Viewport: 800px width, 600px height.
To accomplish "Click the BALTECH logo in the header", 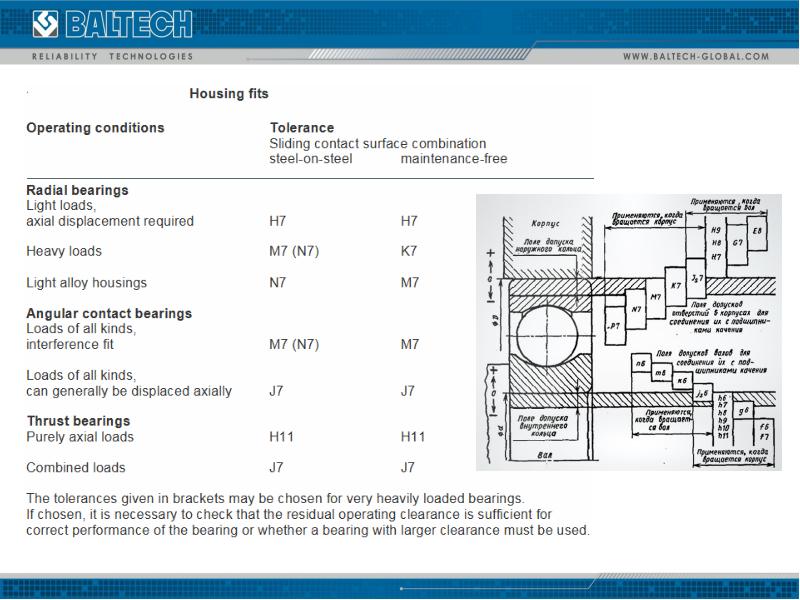I will coord(113,21).
